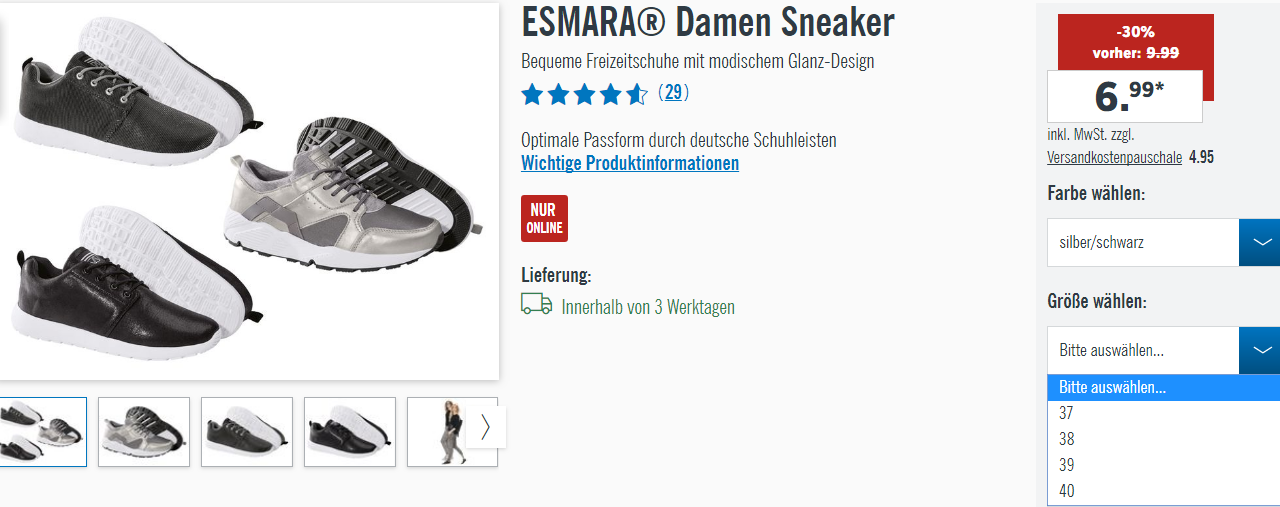Viewport: 1280px width, 507px height.
Task: Click the star rating icons
Action: (x=585, y=94)
